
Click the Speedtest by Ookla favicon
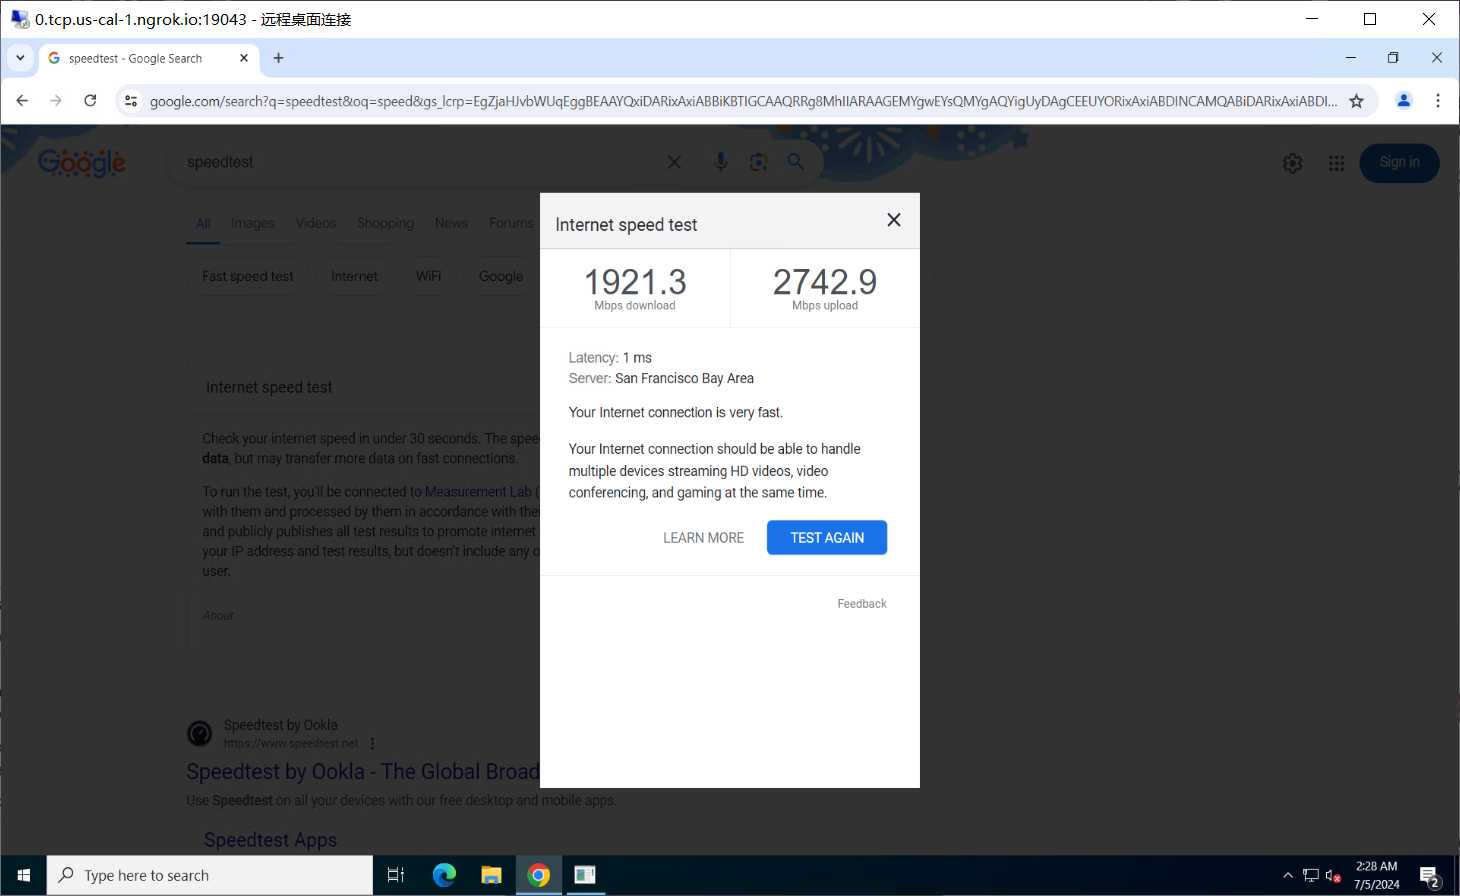(x=200, y=734)
